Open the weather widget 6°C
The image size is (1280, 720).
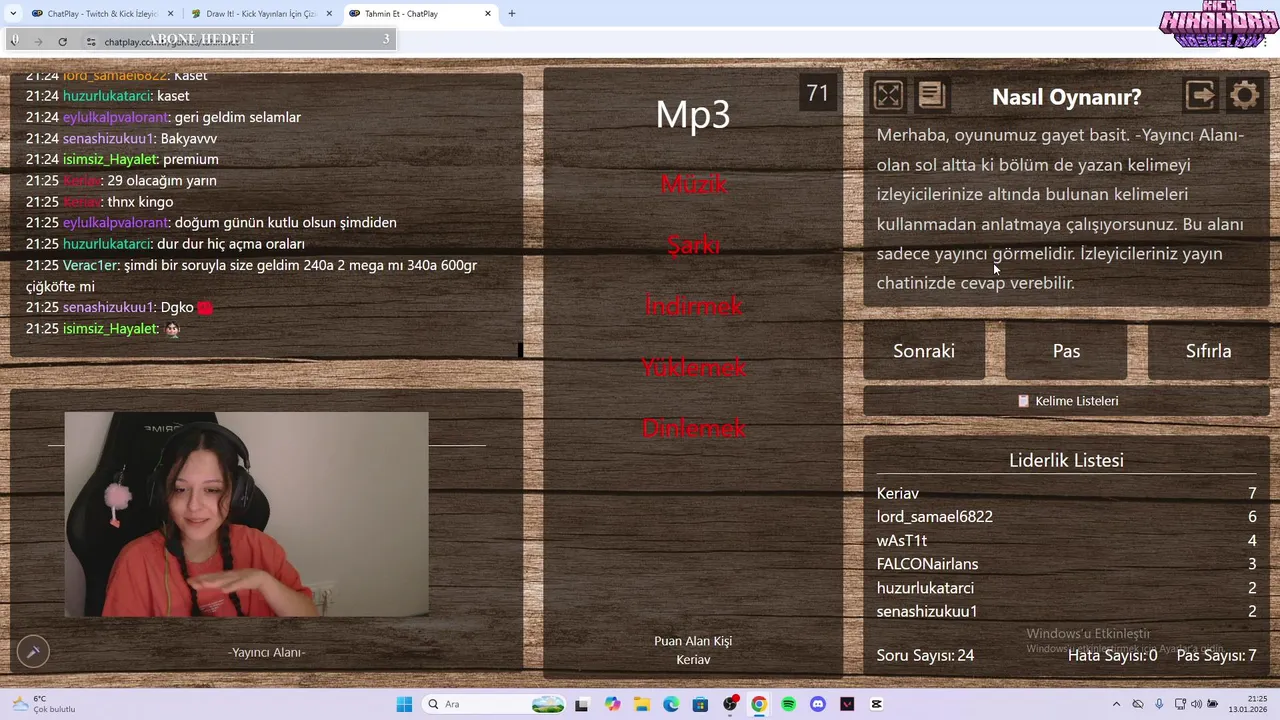pos(42,704)
